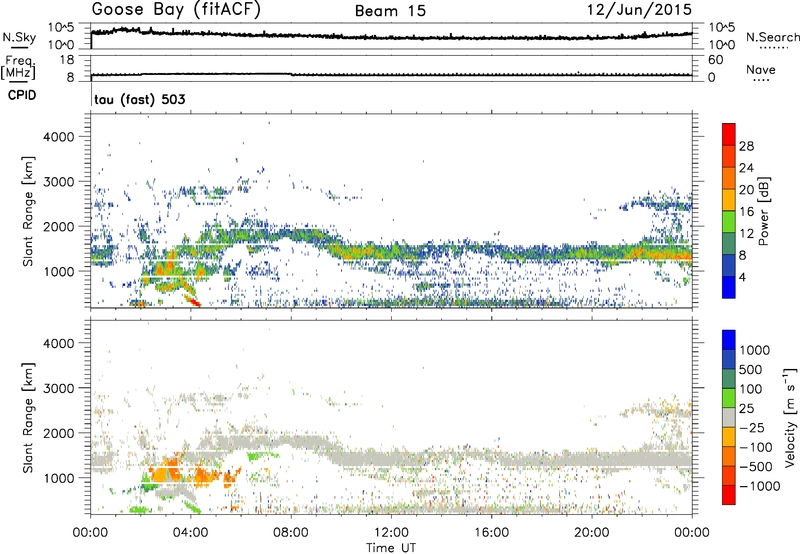The image size is (800, 554).
Task: Click the '18' tick on frequency axis
Action: tap(66, 60)
